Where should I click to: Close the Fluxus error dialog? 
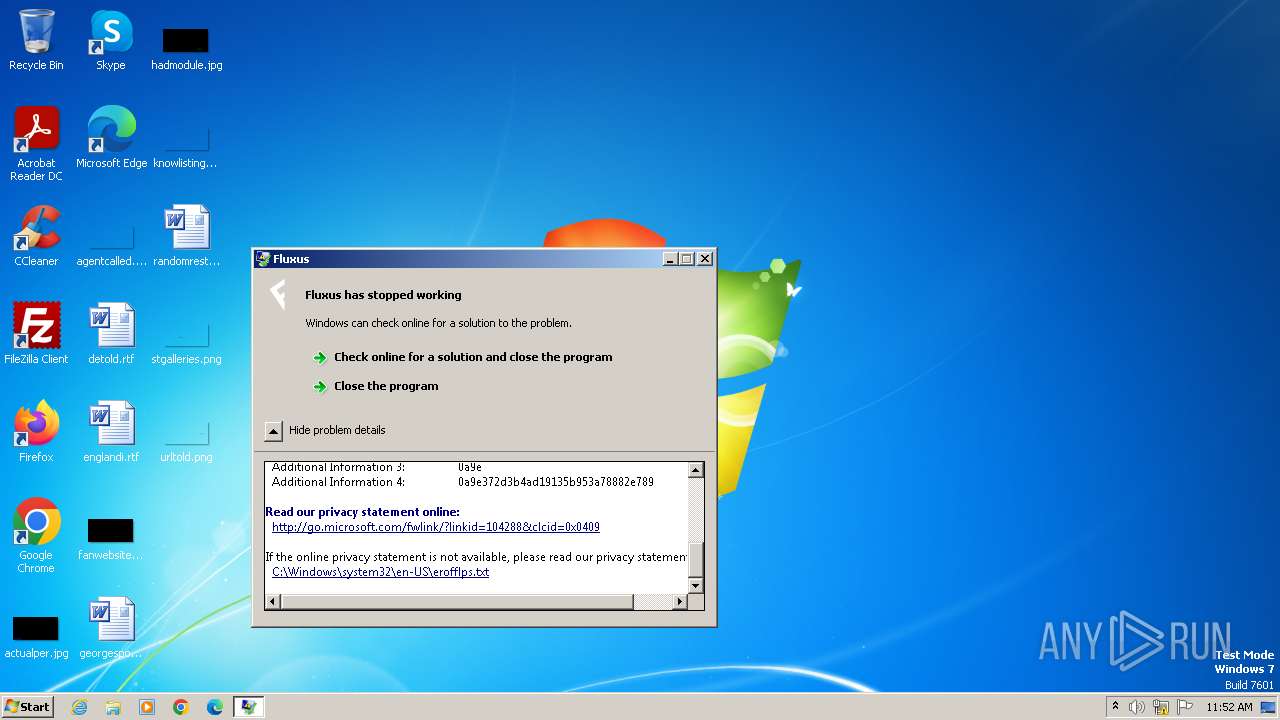click(x=705, y=259)
